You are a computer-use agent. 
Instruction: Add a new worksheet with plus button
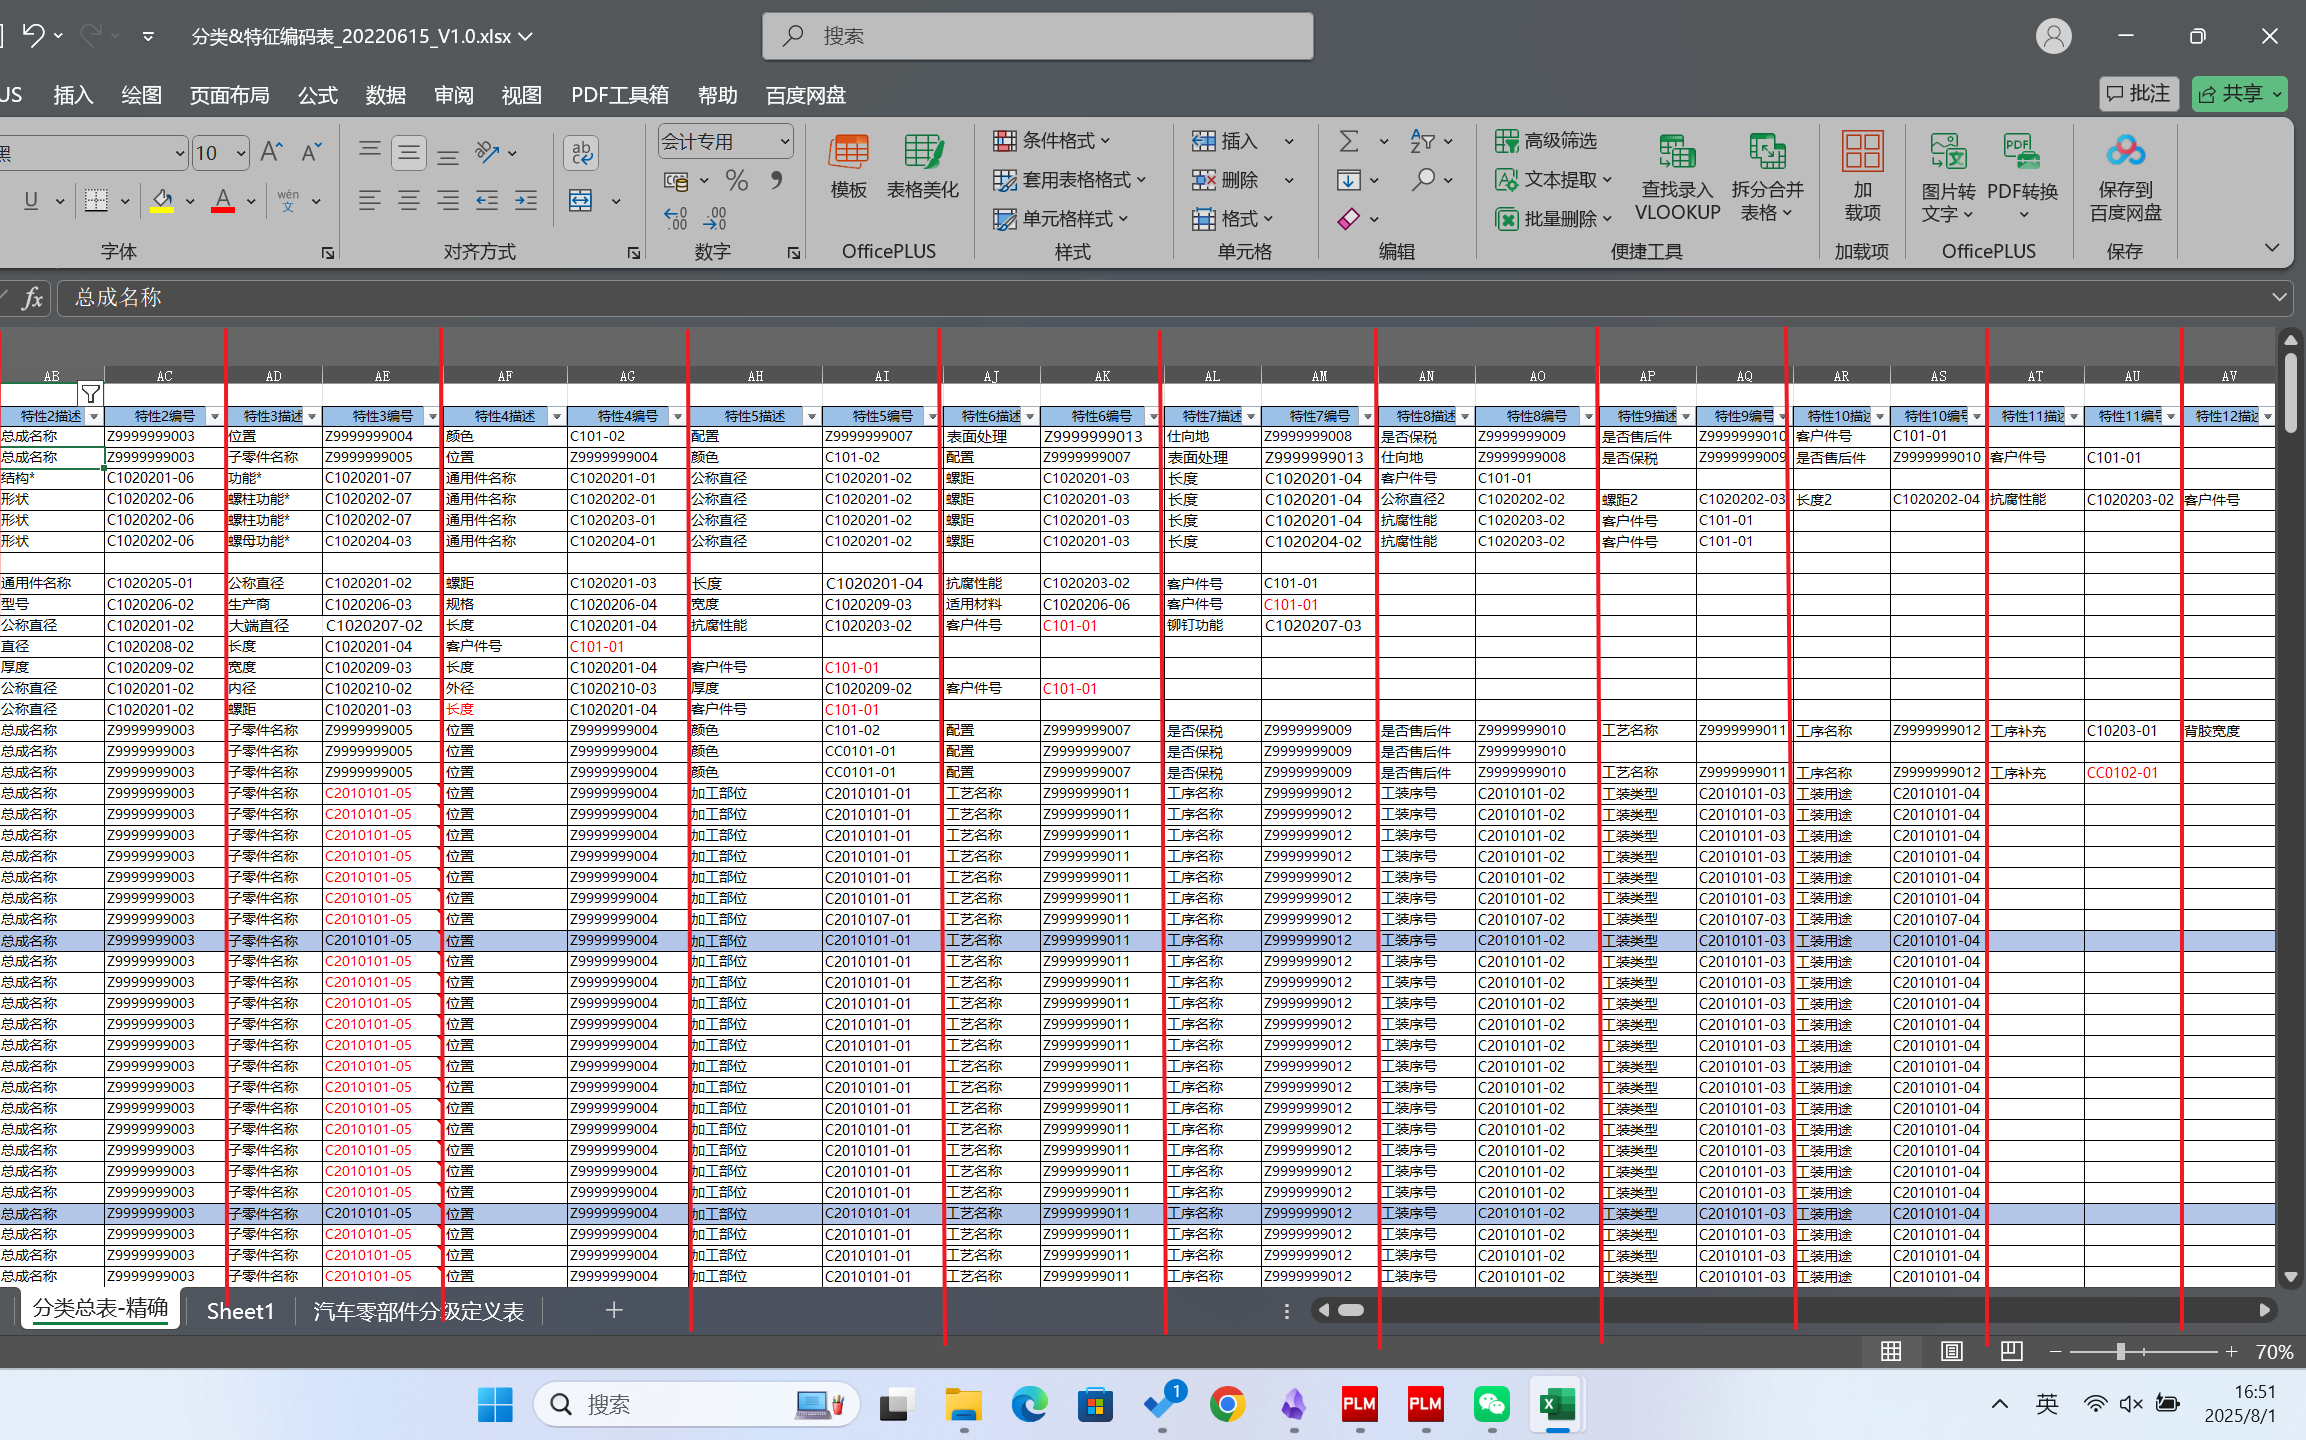(x=614, y=1310)
